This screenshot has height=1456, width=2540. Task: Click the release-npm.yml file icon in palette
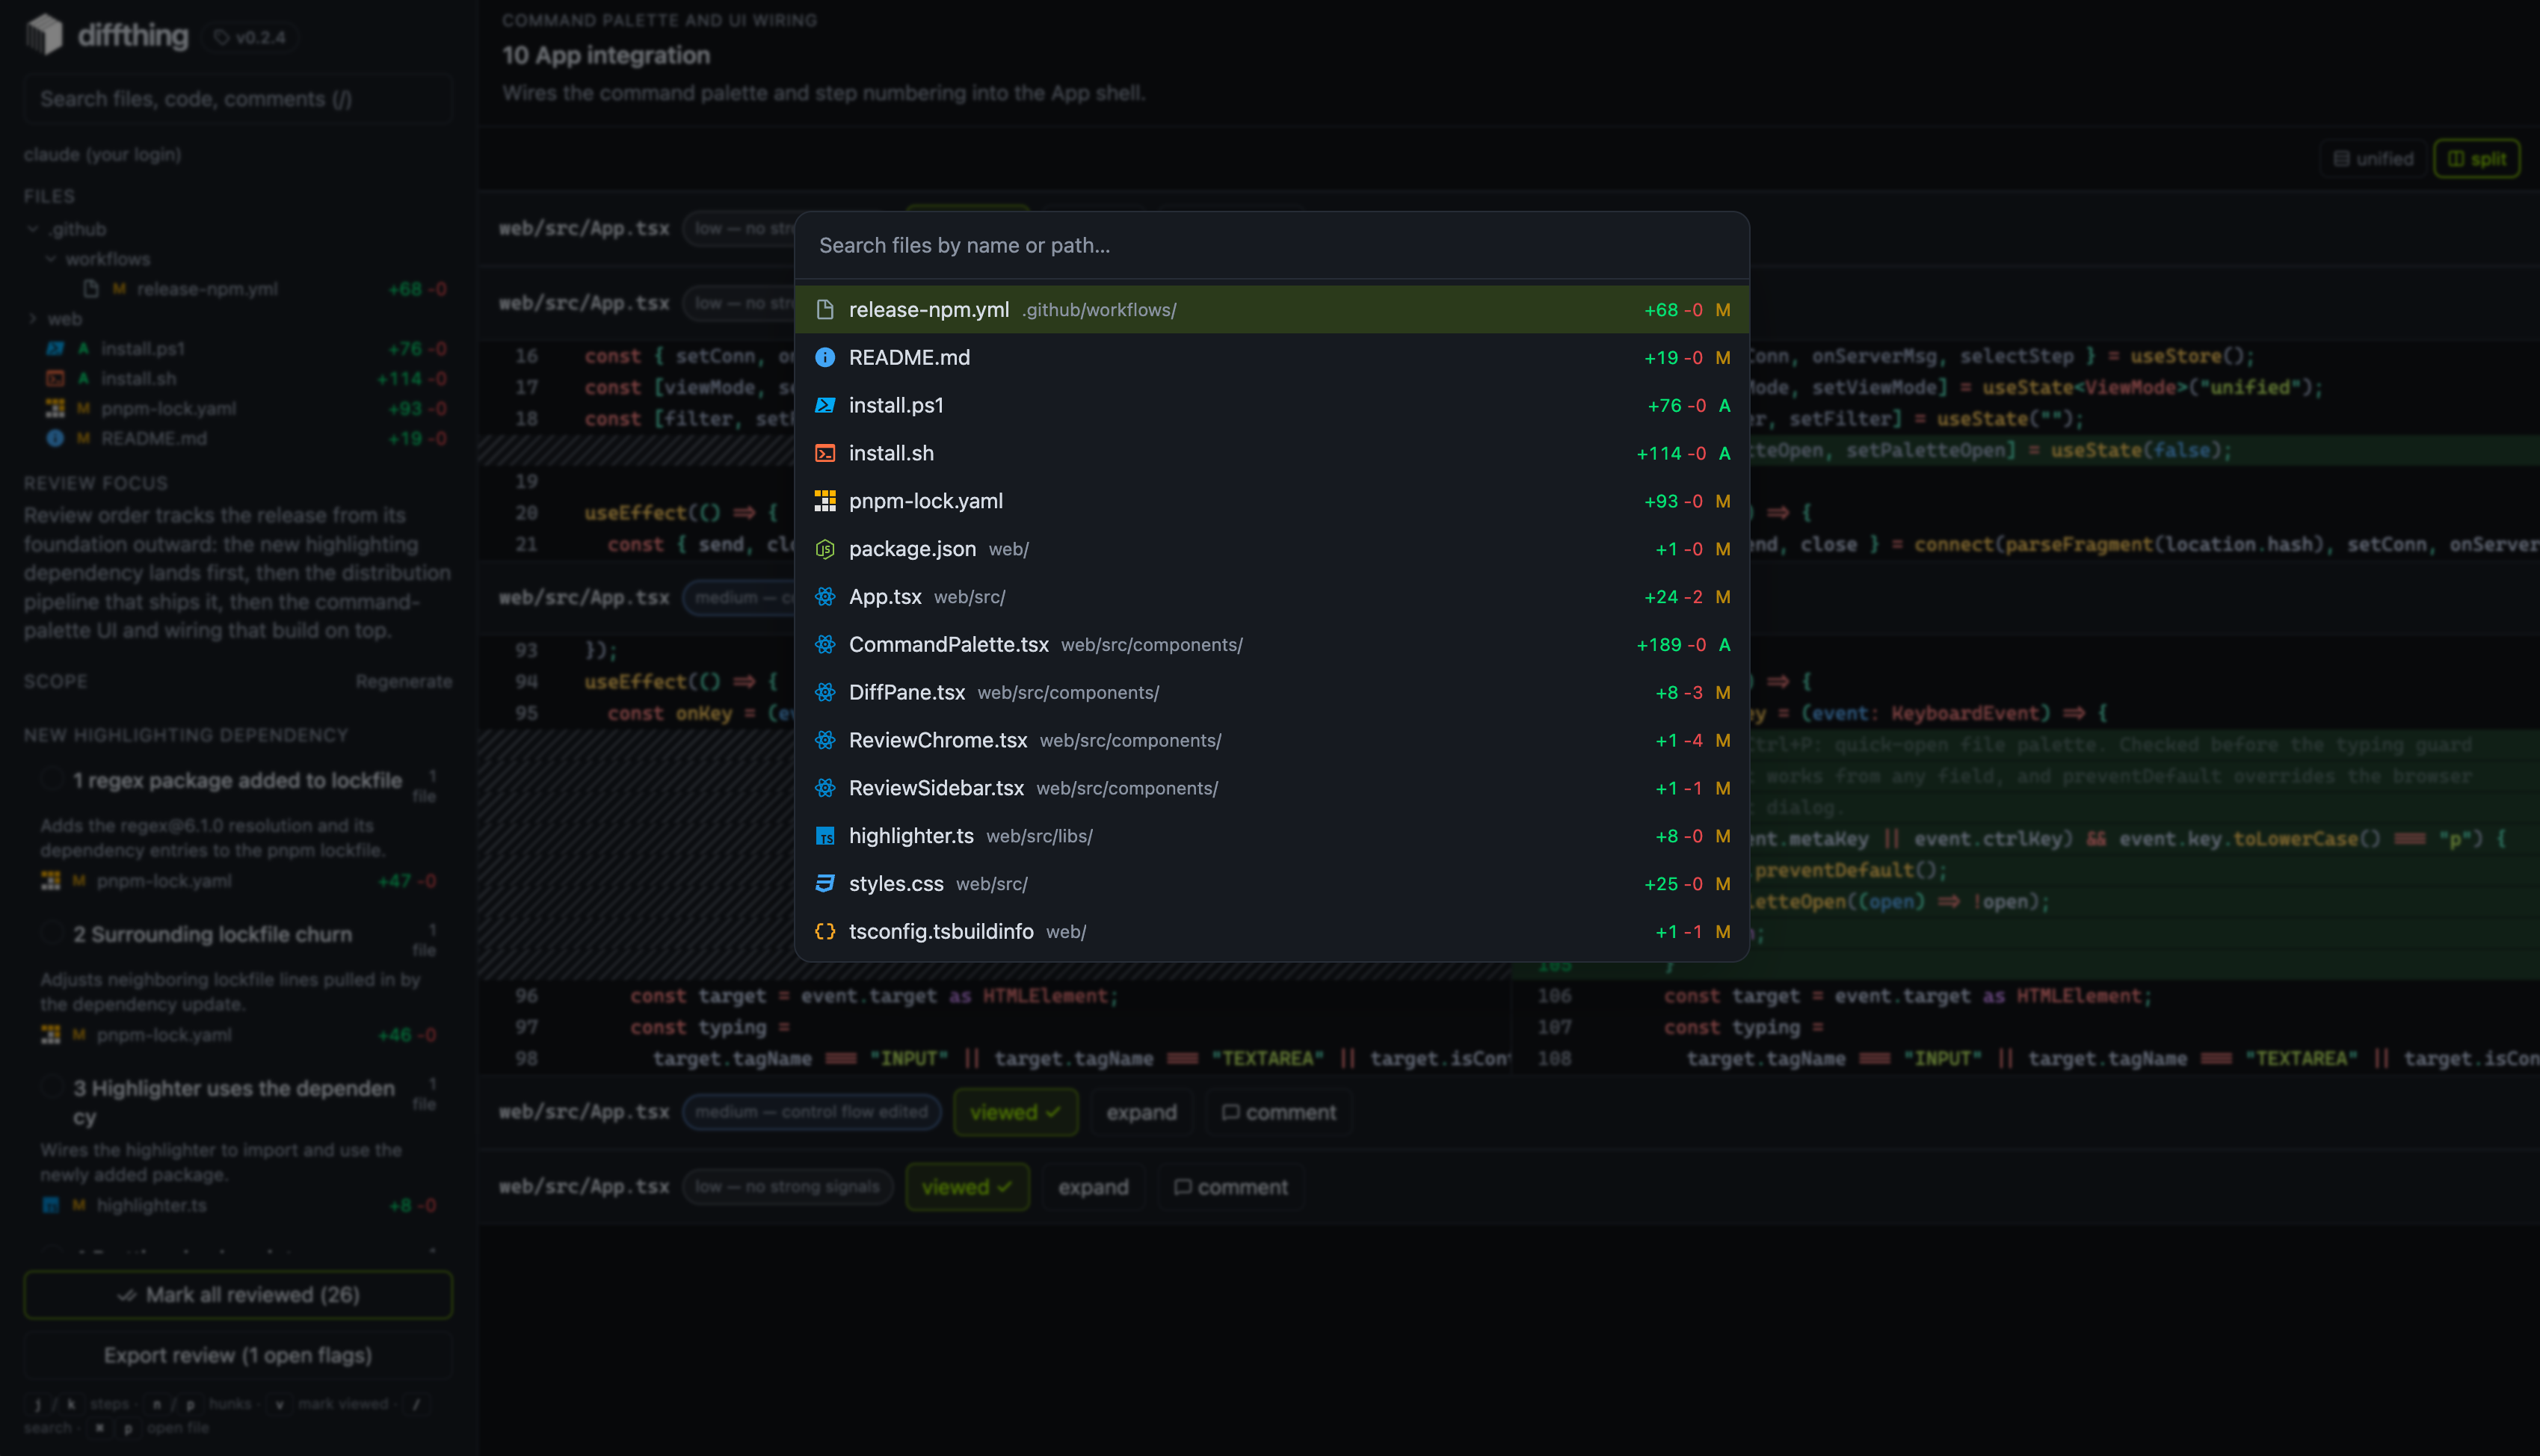click(x=824, y=310)
